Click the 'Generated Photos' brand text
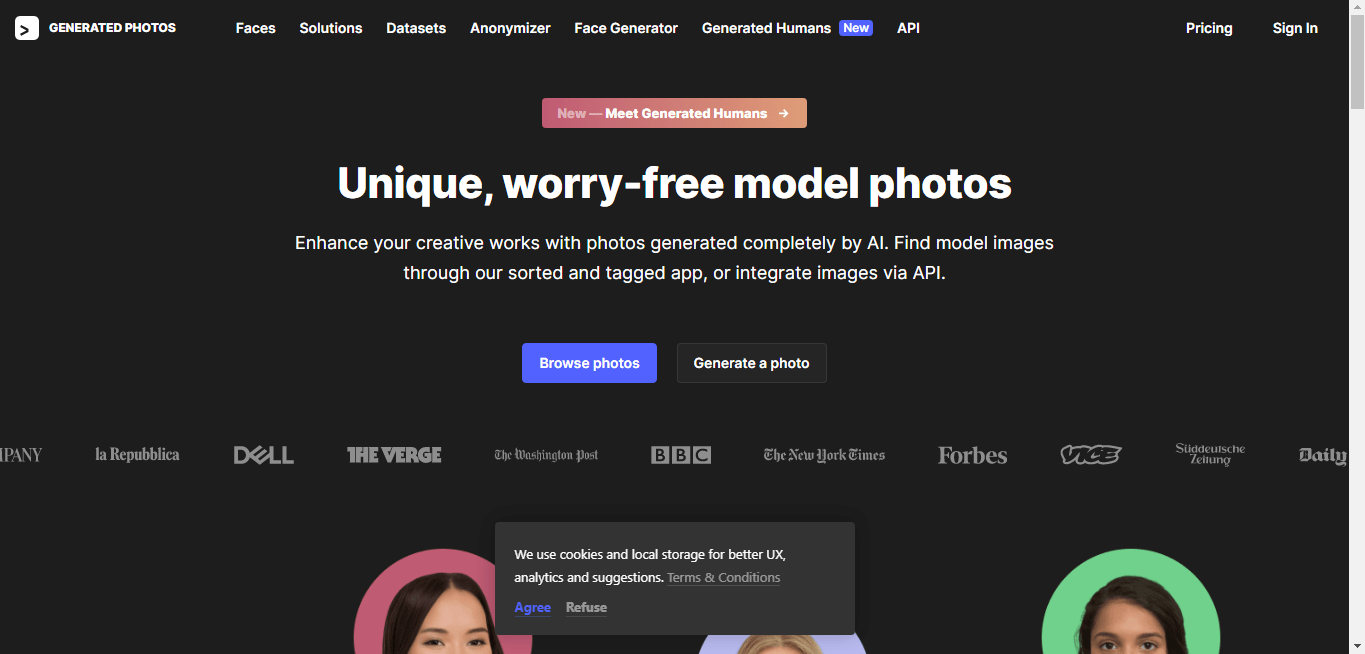This screenshot has width=1365, height=654. (x=112, y=28)
